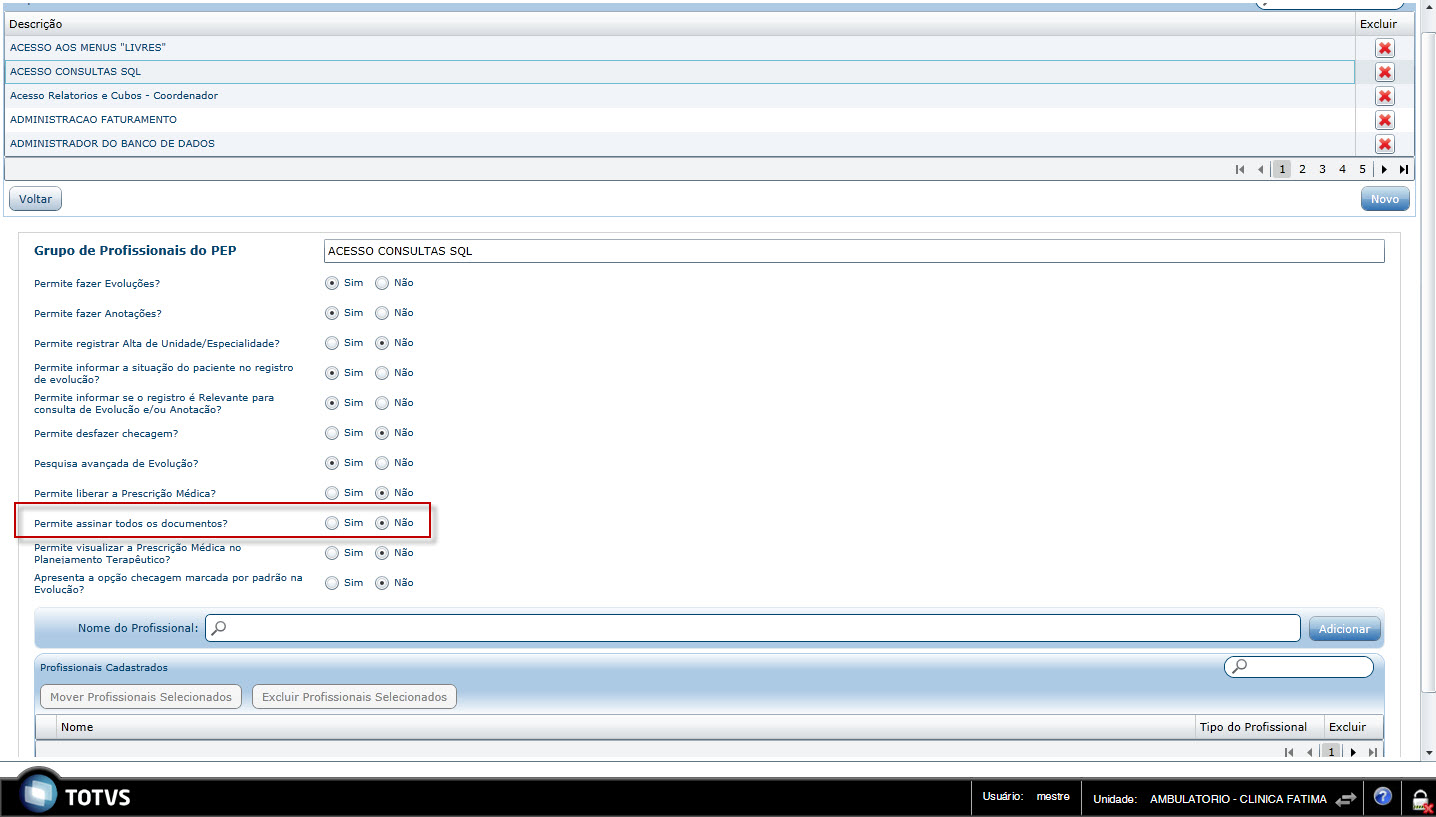Open page 3 of the description list
Image resolution: width=1436 pixels, height=817 pixels.
[x=1322, y=169]
